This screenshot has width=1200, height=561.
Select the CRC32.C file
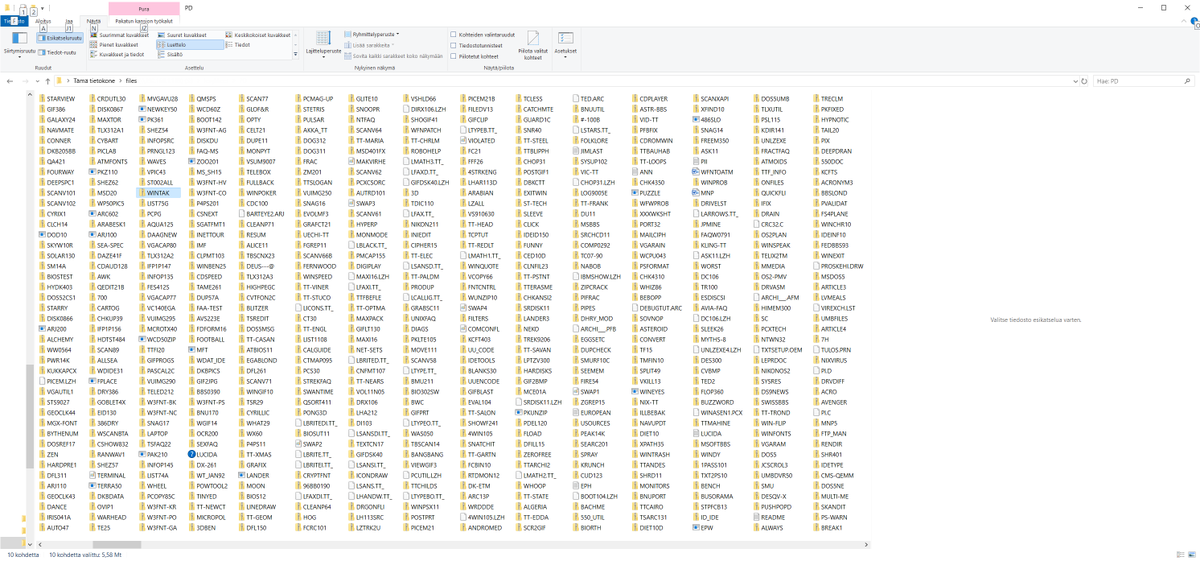tap(768, 223)
